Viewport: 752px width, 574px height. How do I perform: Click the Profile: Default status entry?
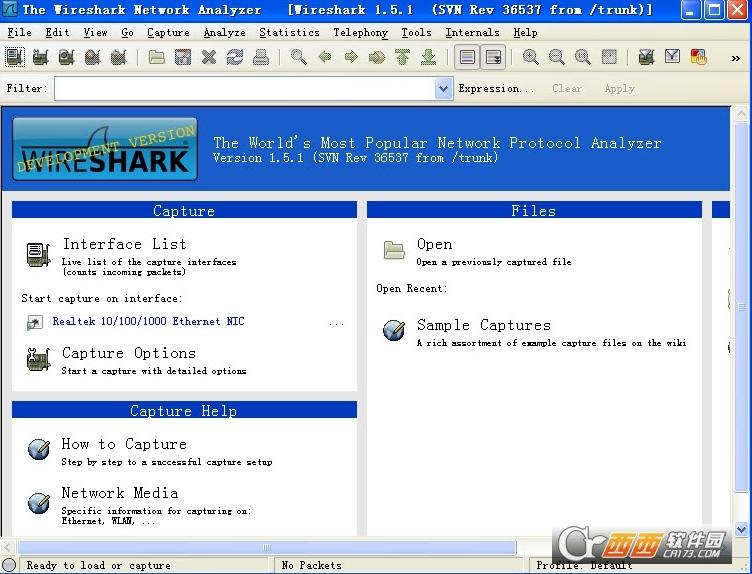point(584,565)
